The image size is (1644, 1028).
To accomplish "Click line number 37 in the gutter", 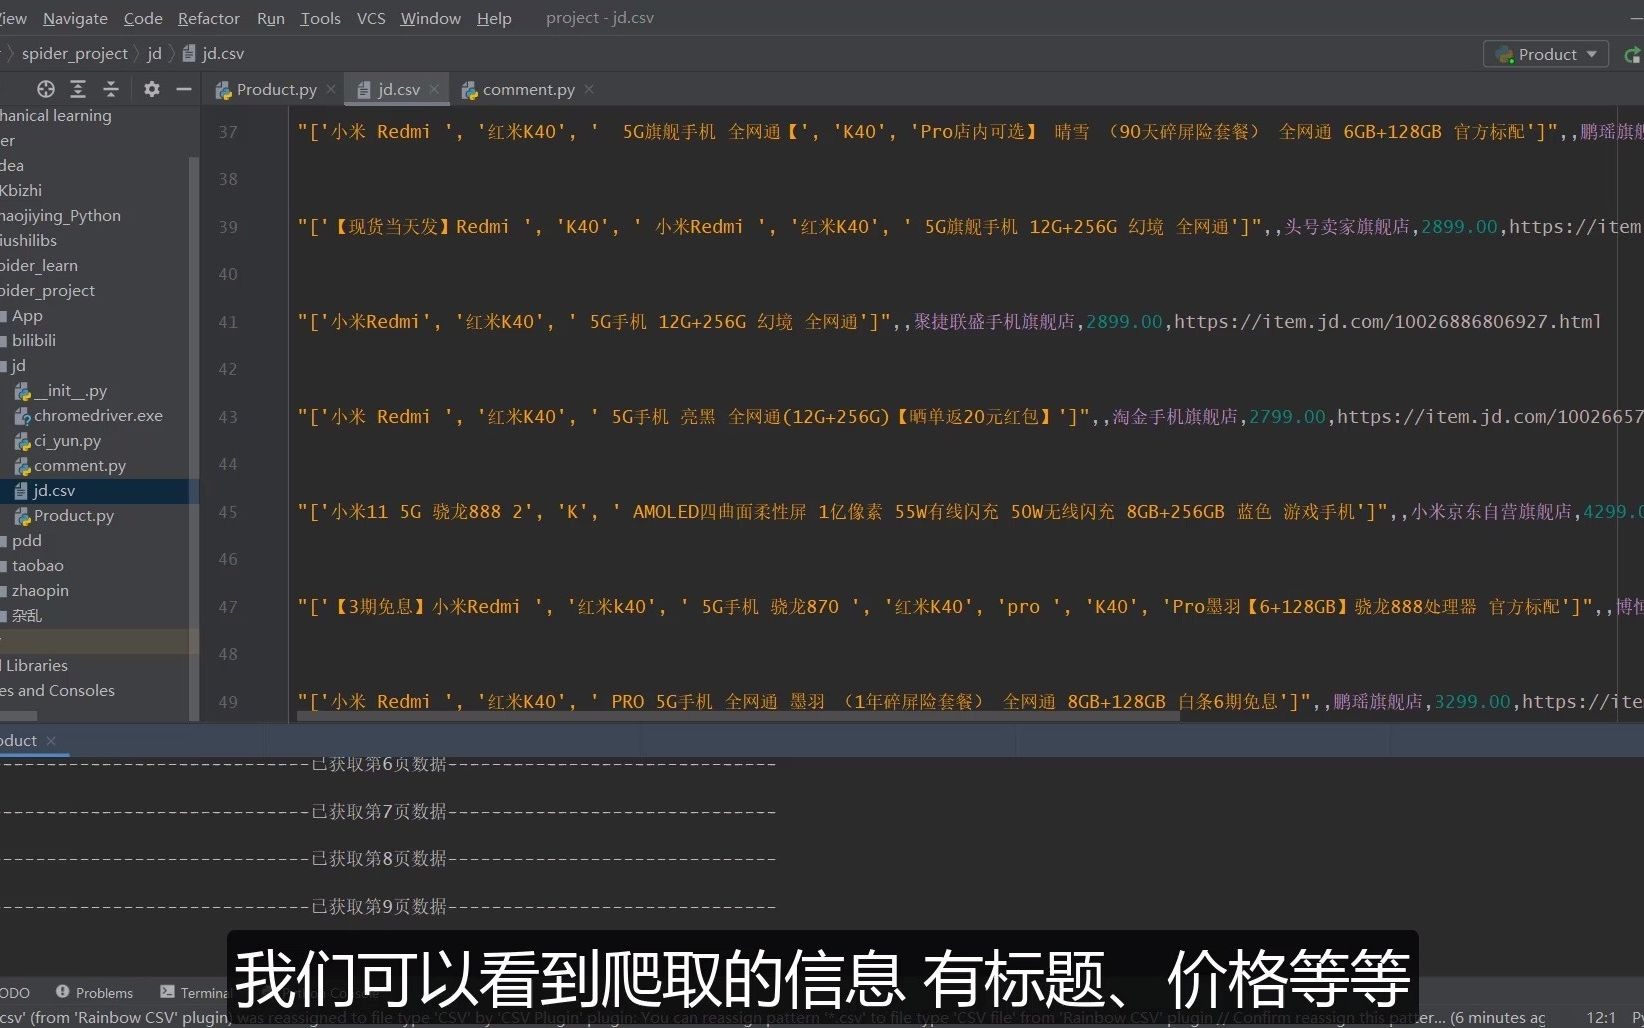I will (x=228, y=132).
